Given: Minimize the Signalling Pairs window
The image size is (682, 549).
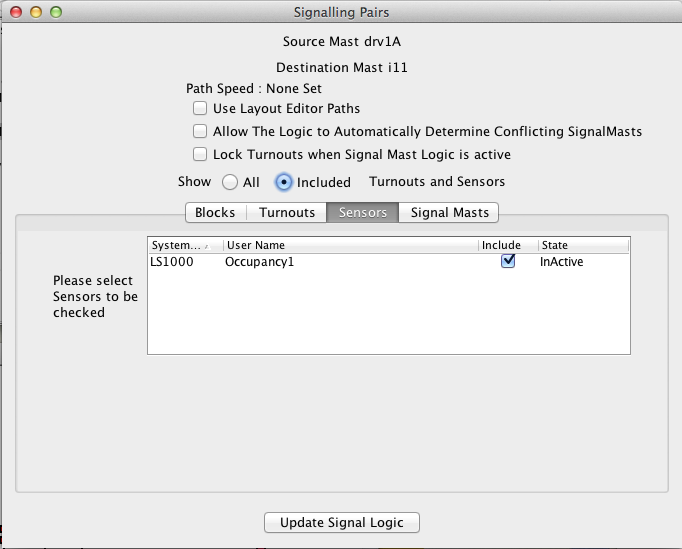Looking at the screenshot, I should (x=36, y=13).
